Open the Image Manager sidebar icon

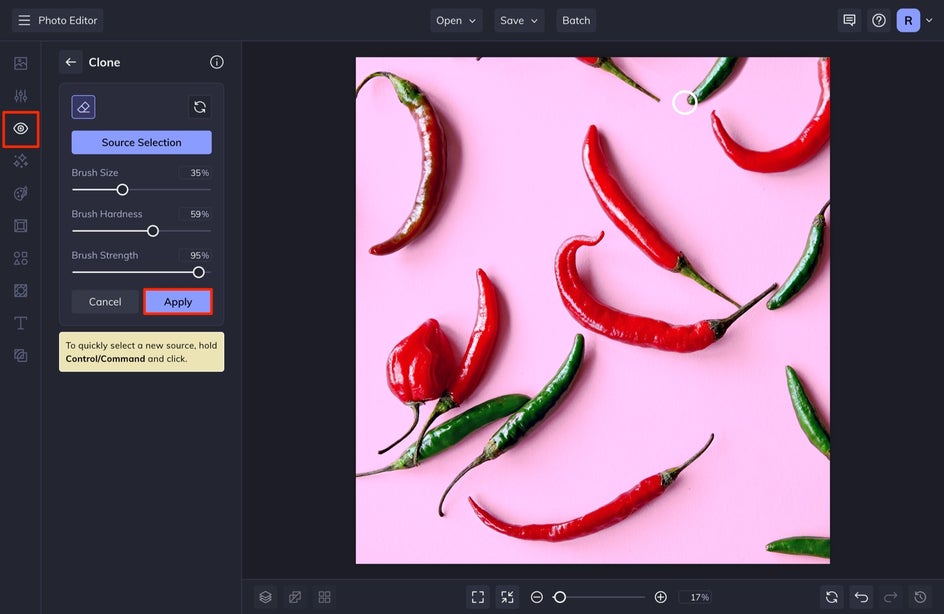click(x=20, y=63)
